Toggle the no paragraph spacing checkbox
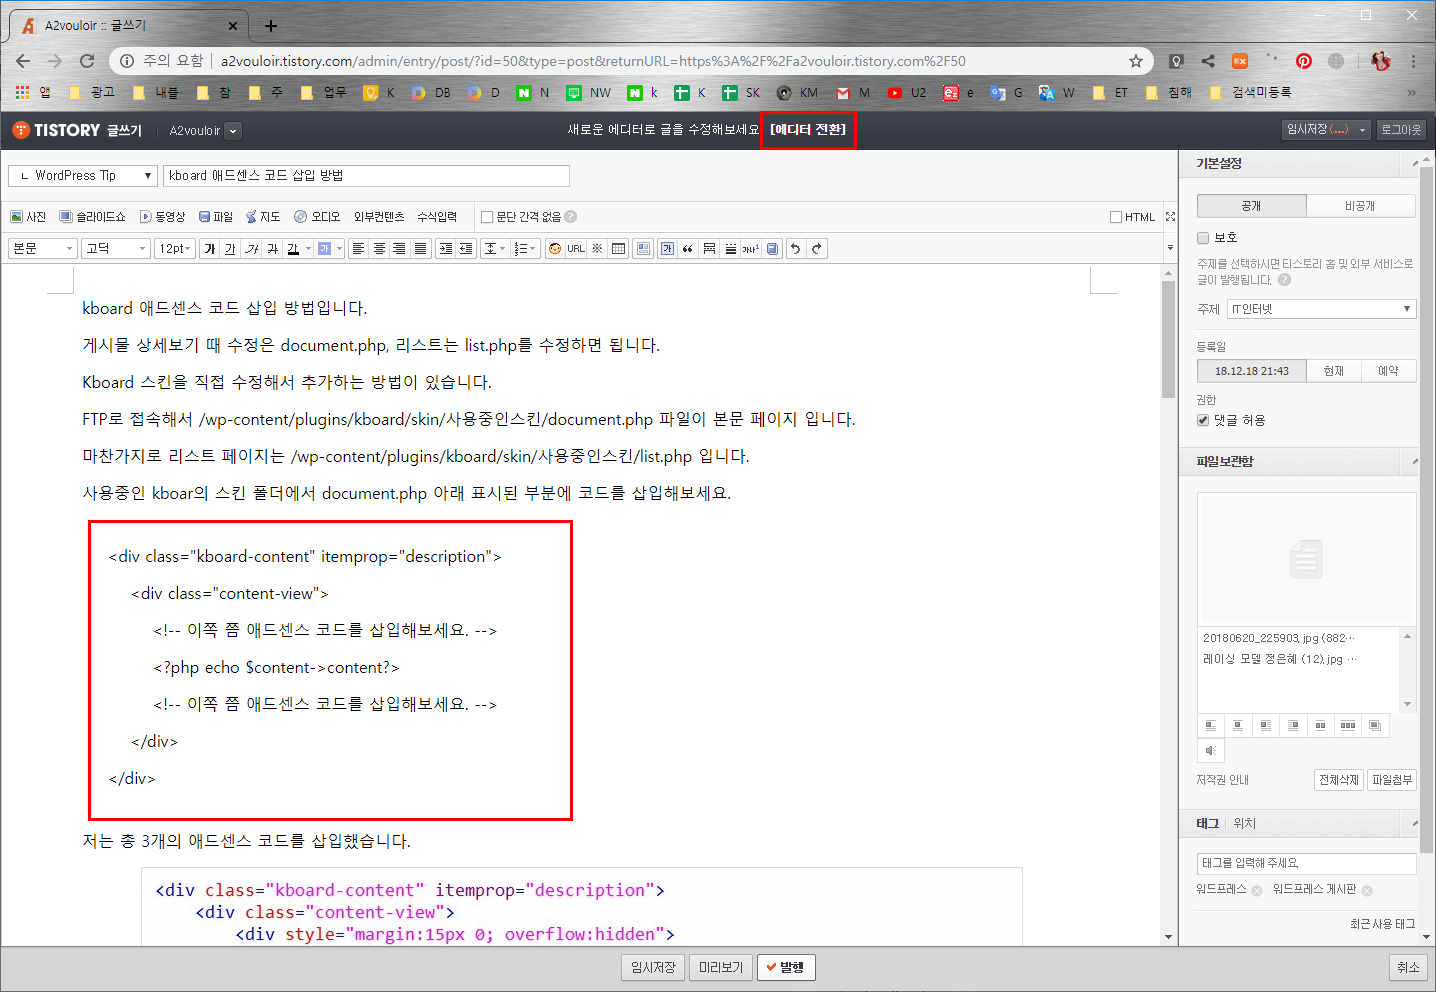This screenshot has height=992, width=1436. click(487, 217)
